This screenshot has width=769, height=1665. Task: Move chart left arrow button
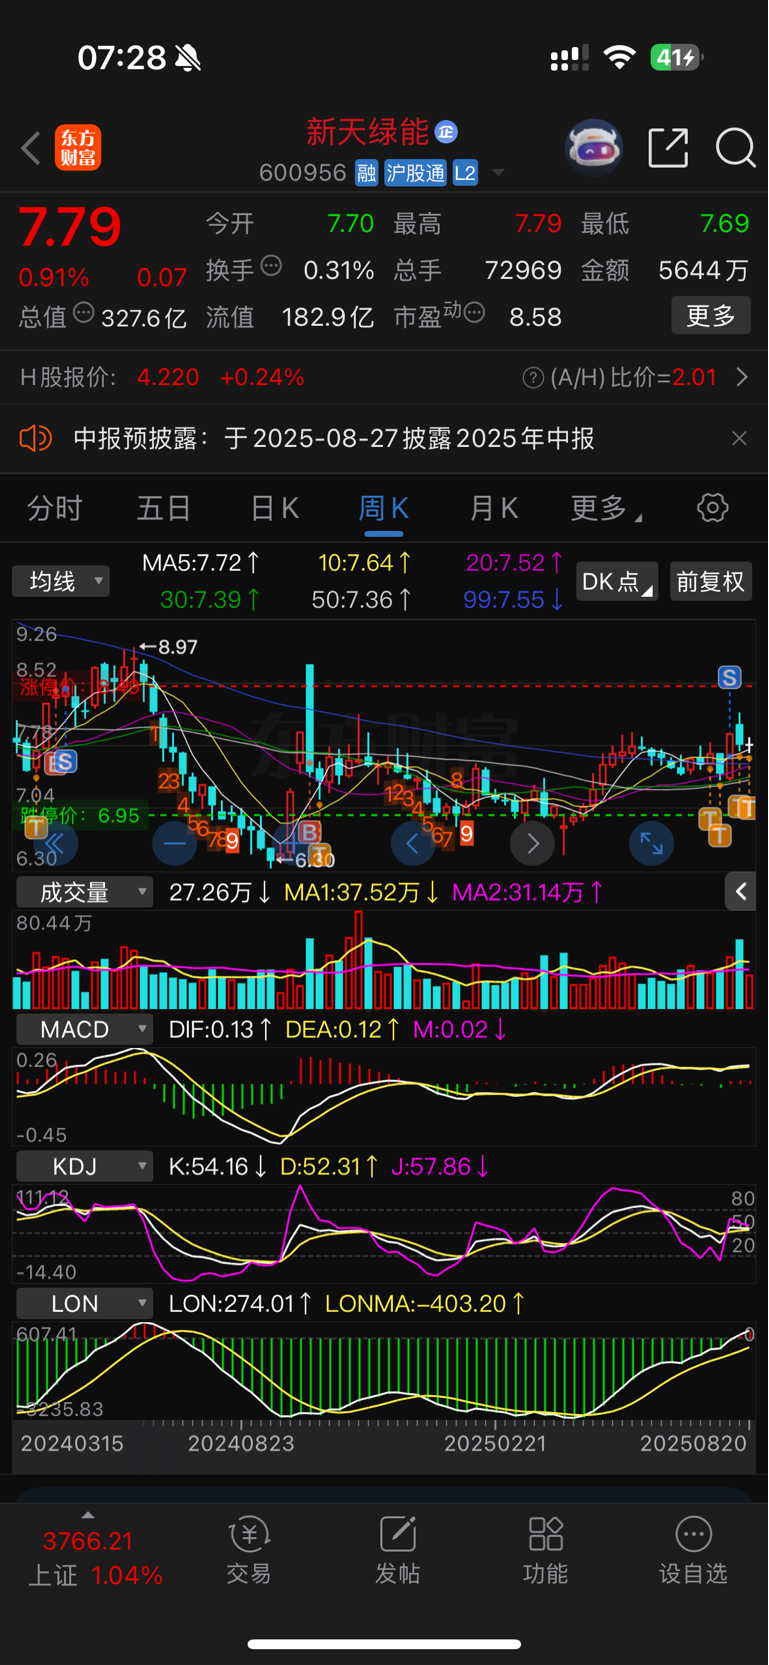tap(412, 844)
